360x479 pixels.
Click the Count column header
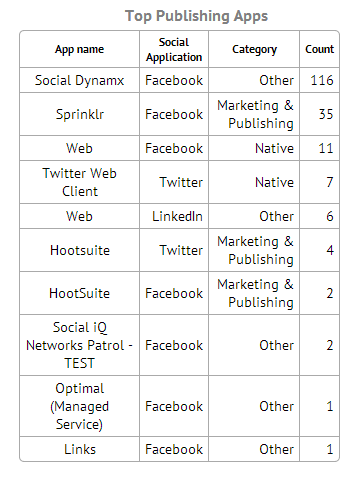(319, 49)
